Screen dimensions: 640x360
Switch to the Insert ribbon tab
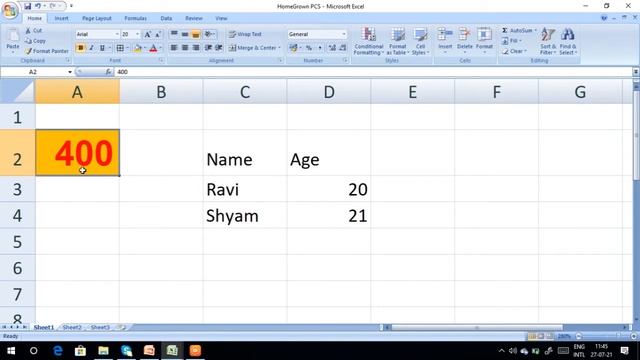point(62,18)
